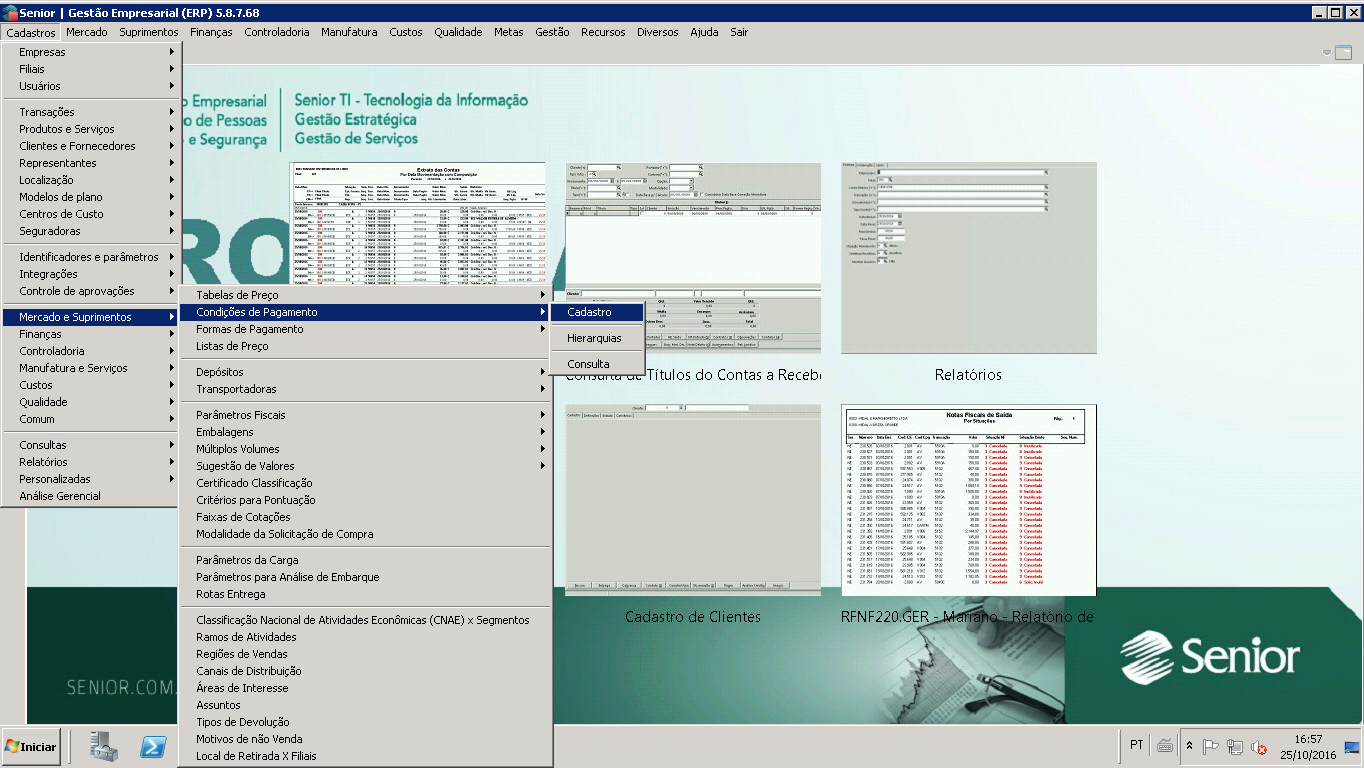Screen dimensions: 1364x768
Task: Expand the Representantes submenu
Action: (90, 163)
